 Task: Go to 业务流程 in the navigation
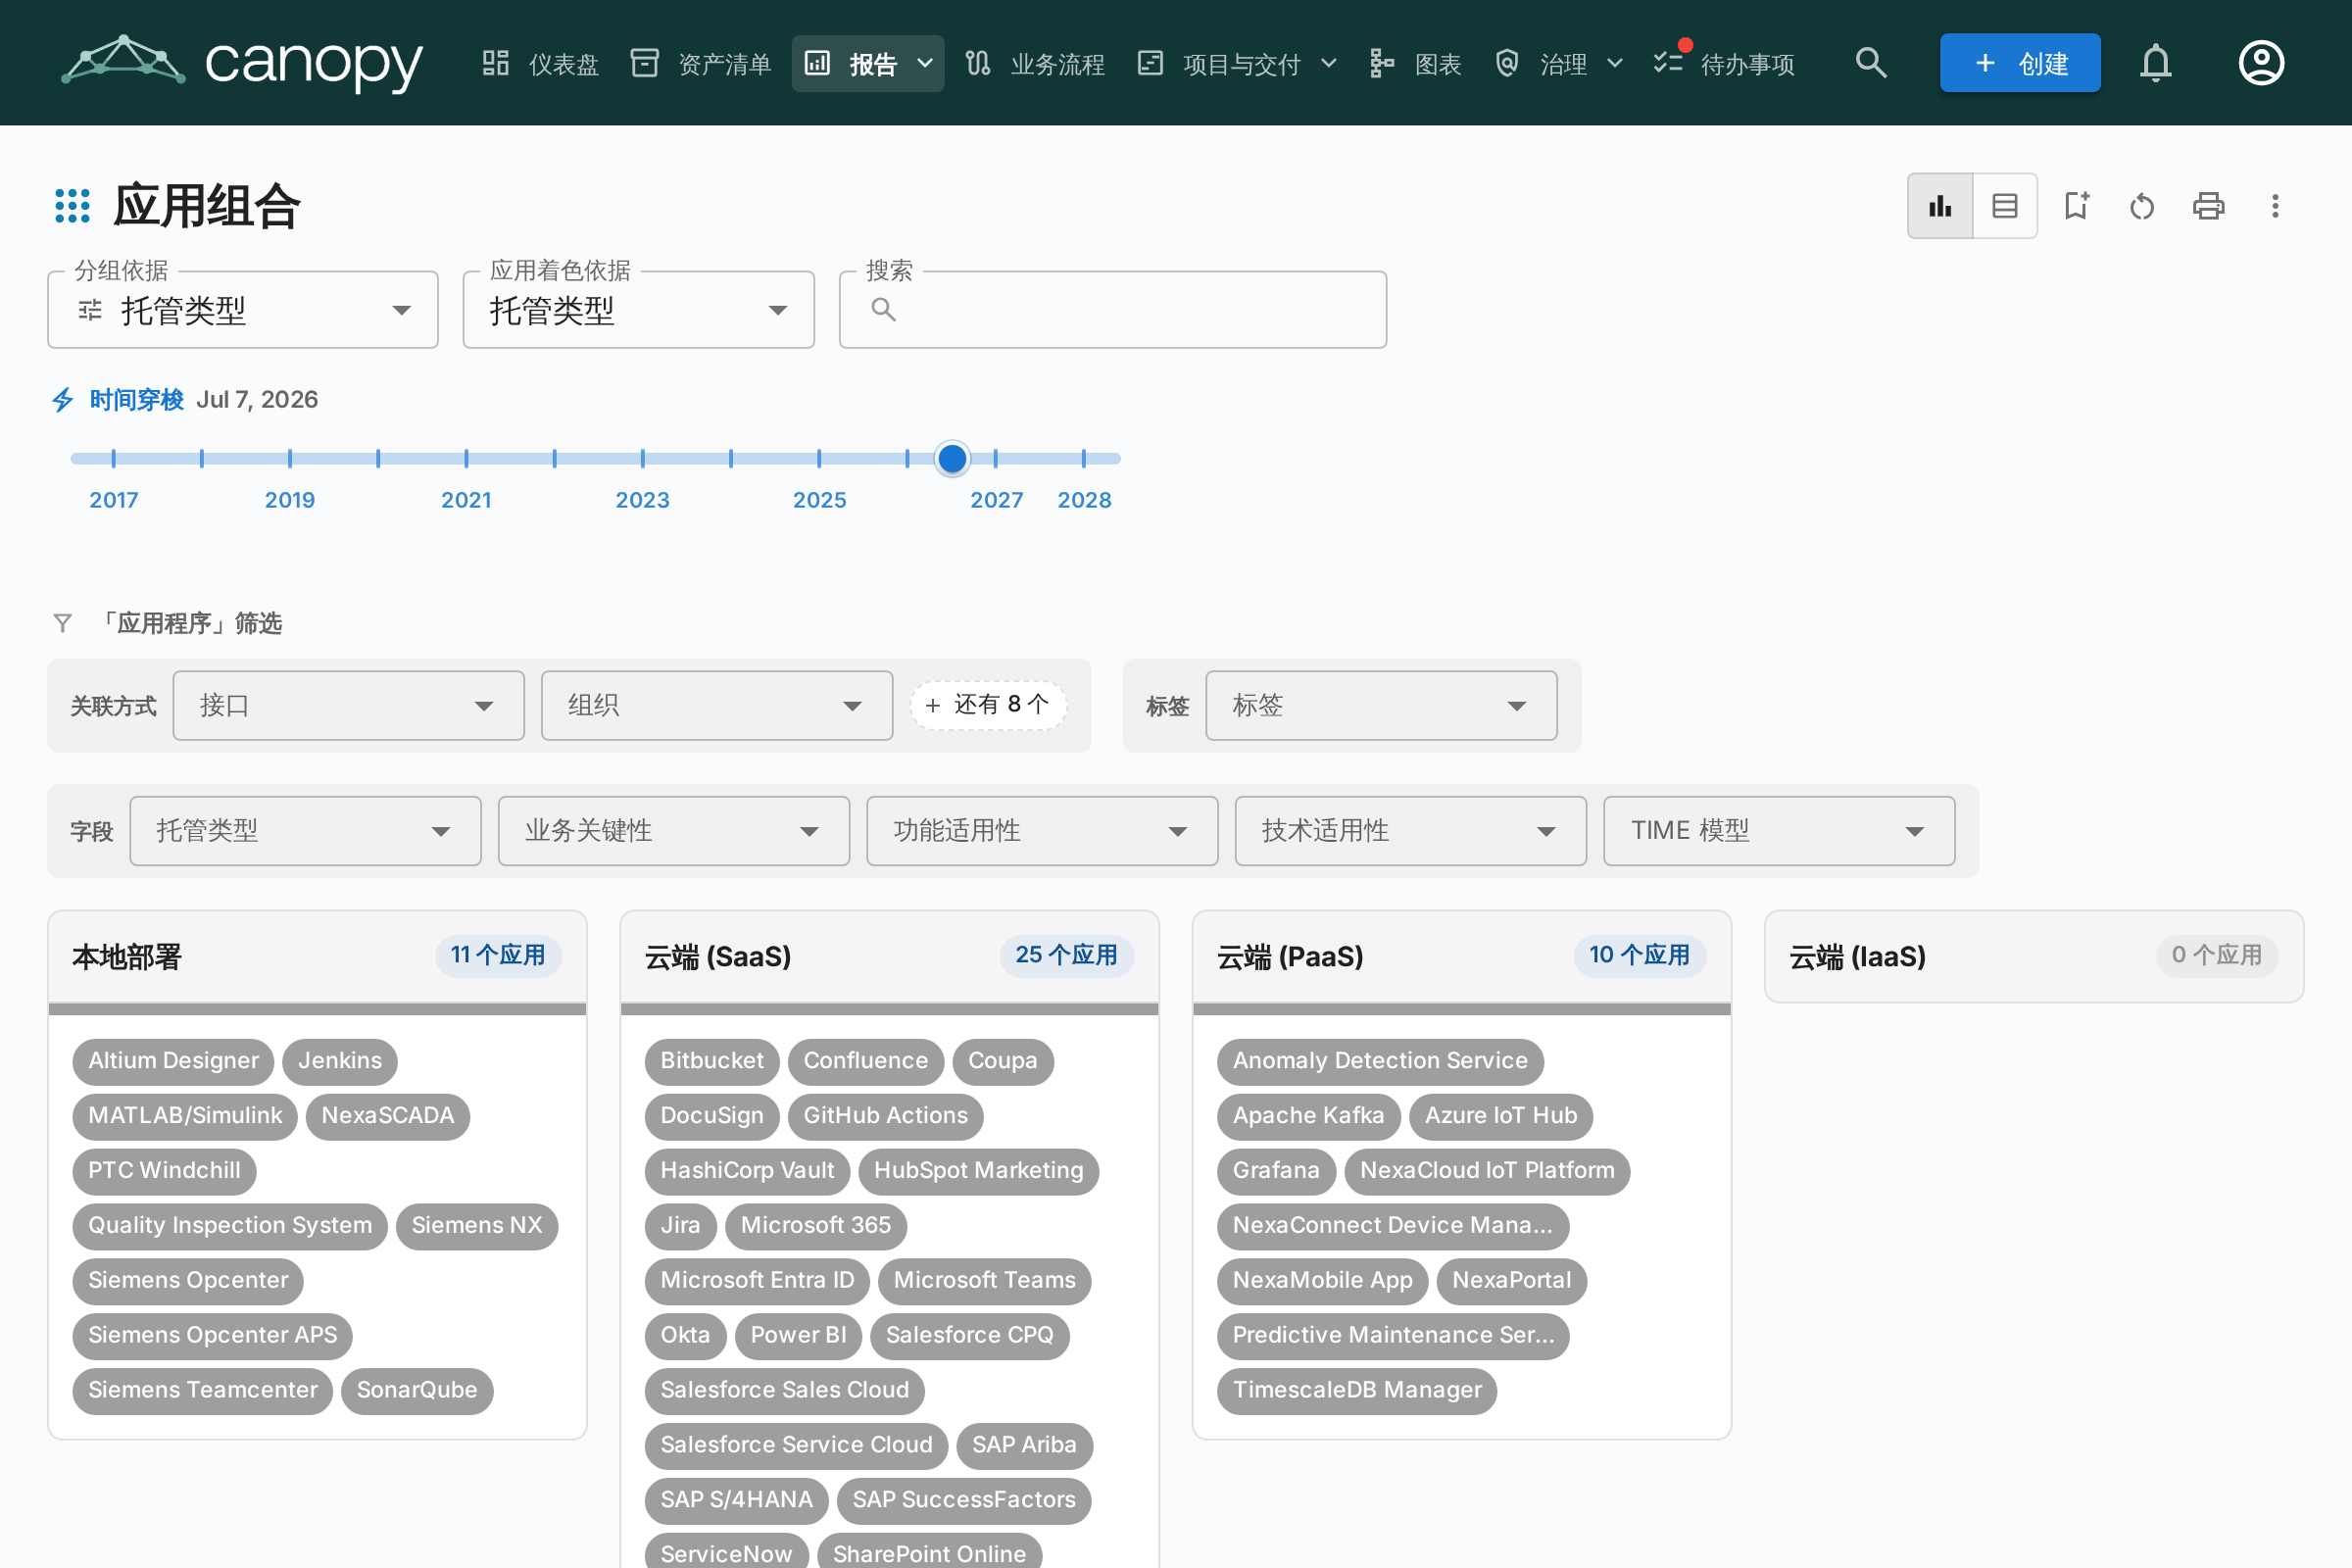coord(1036,64)
